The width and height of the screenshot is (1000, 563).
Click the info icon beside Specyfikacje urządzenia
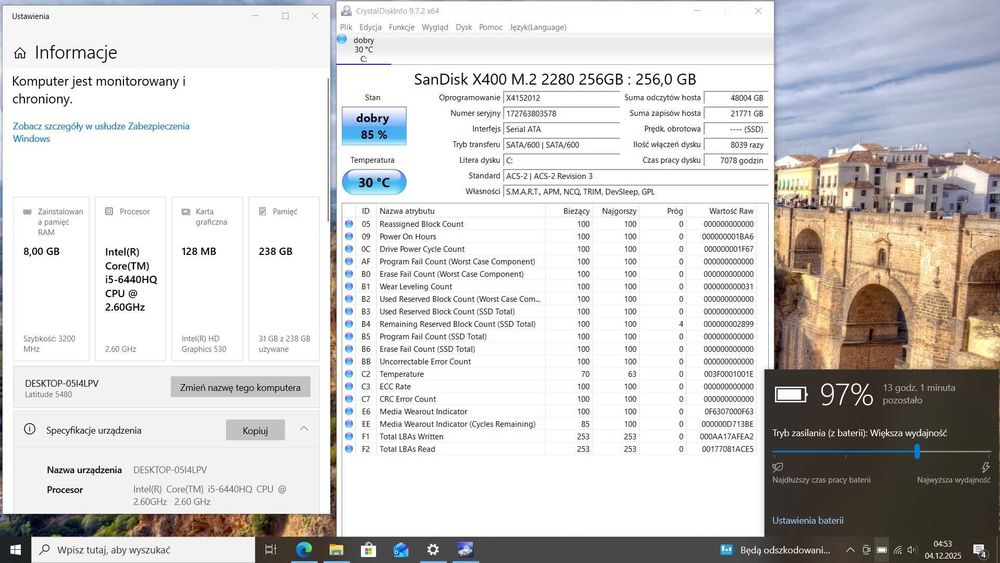pyautogui.click(x=29, y=429)
